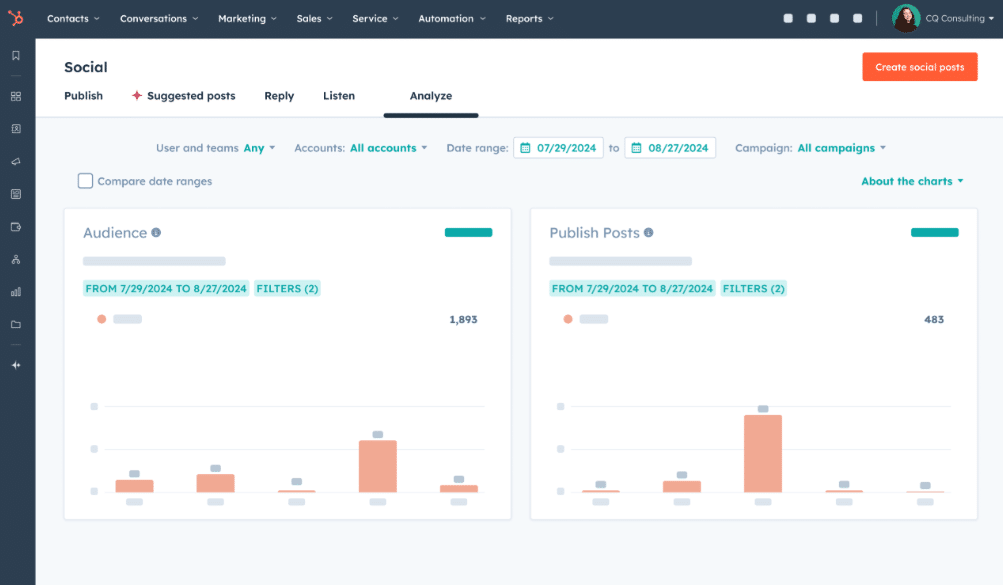Open the folder Library sidebar icon
The height and width of the screenshot is (585, 1003).
(16, 325)
